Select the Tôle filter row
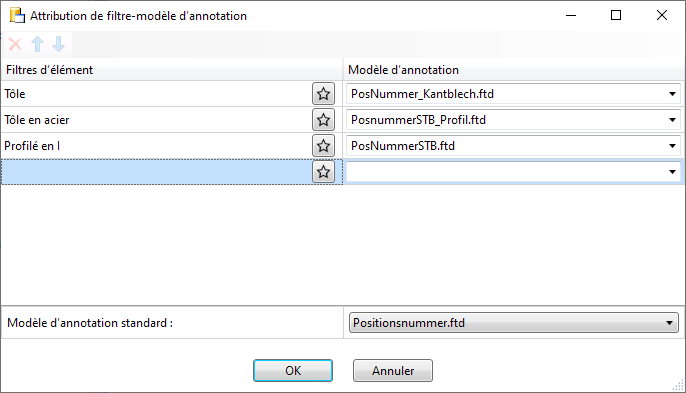 click(156, 94)
